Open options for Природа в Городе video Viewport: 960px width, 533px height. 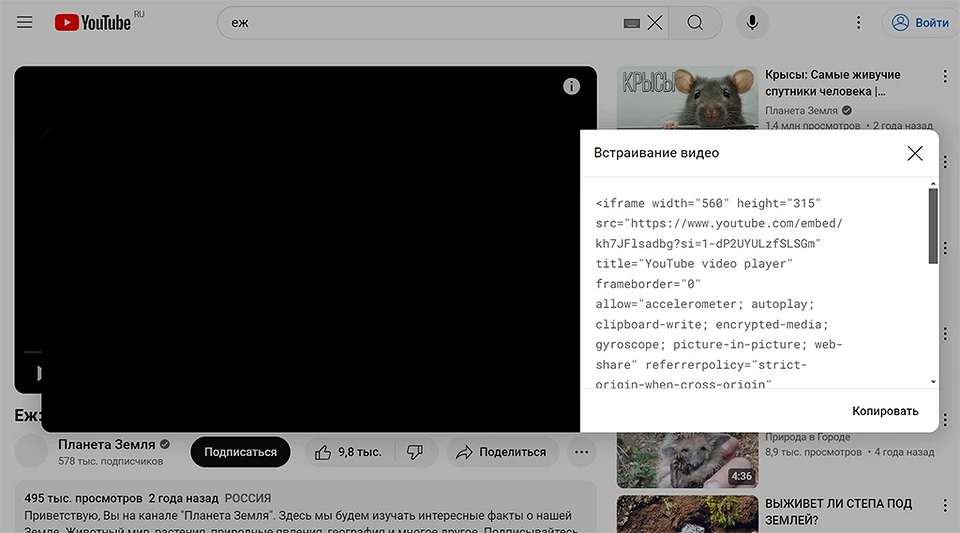945,420
